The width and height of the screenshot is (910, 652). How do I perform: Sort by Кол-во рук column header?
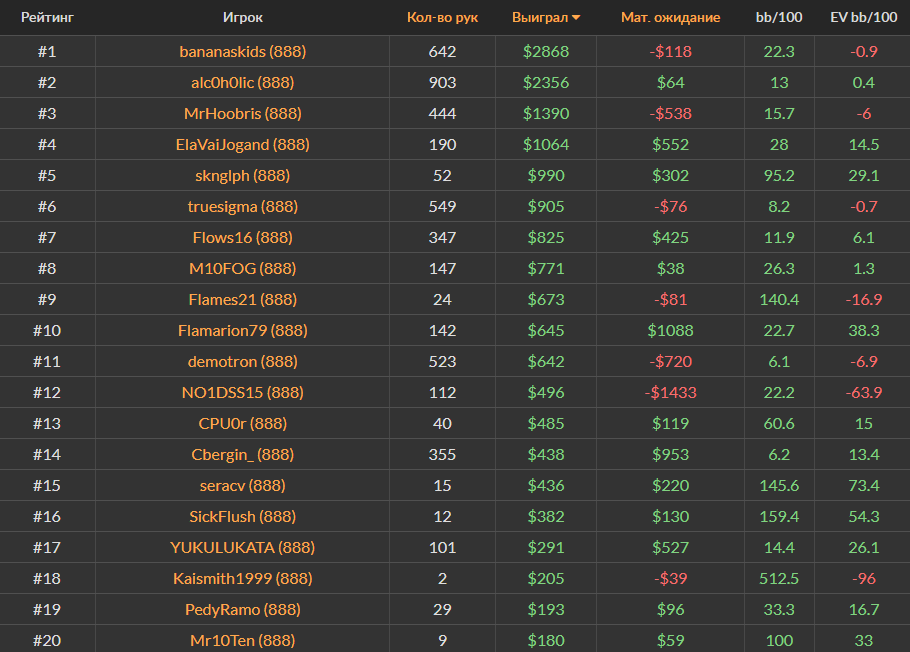(442, 18)
